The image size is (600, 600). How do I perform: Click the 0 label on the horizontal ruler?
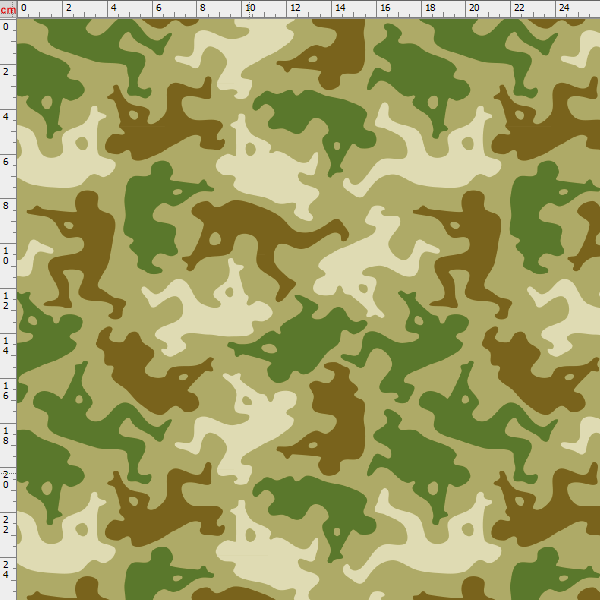pyautogui.click(x=24, y=8)
